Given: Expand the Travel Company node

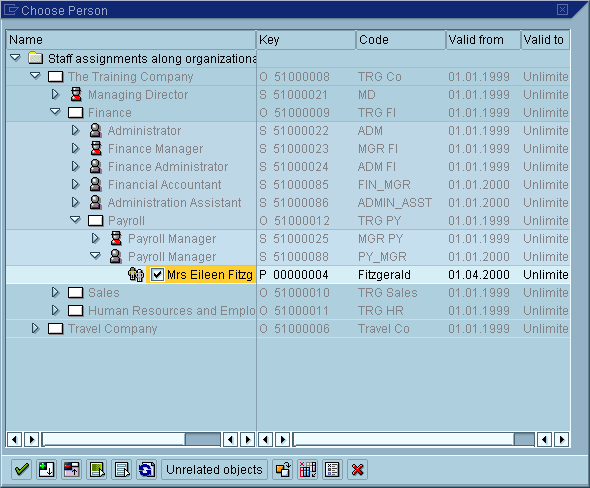Looking at the screenshot, I should tap(35, 328).
